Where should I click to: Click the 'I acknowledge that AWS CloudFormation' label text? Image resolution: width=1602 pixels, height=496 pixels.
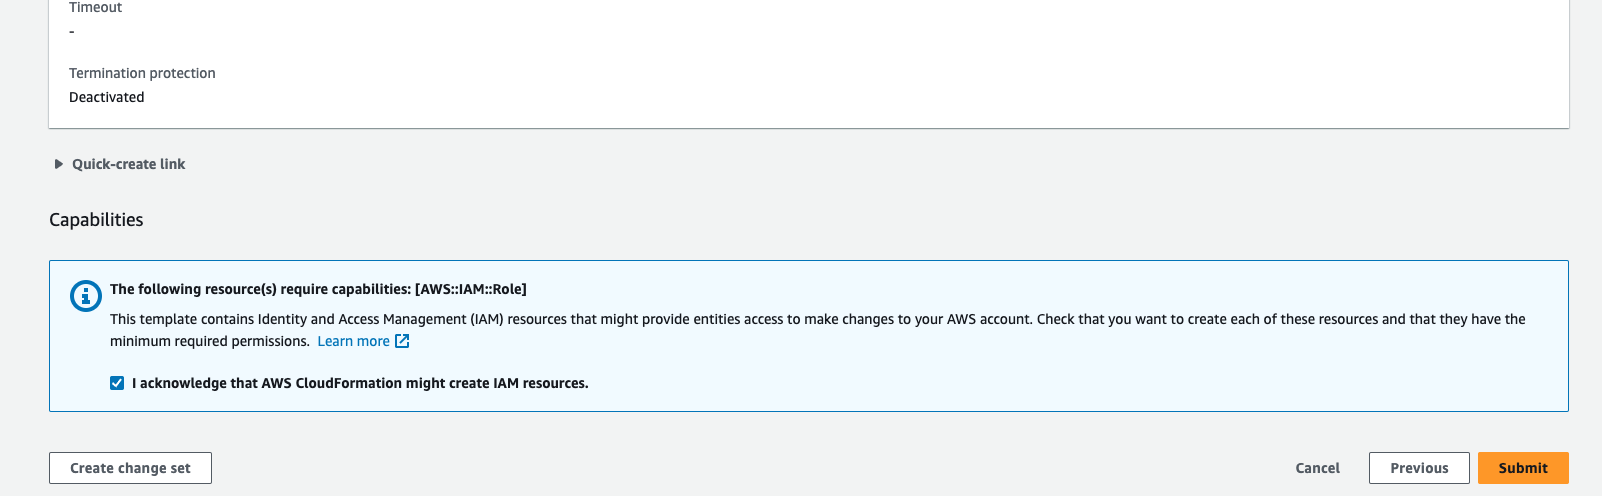click(360, 383)
